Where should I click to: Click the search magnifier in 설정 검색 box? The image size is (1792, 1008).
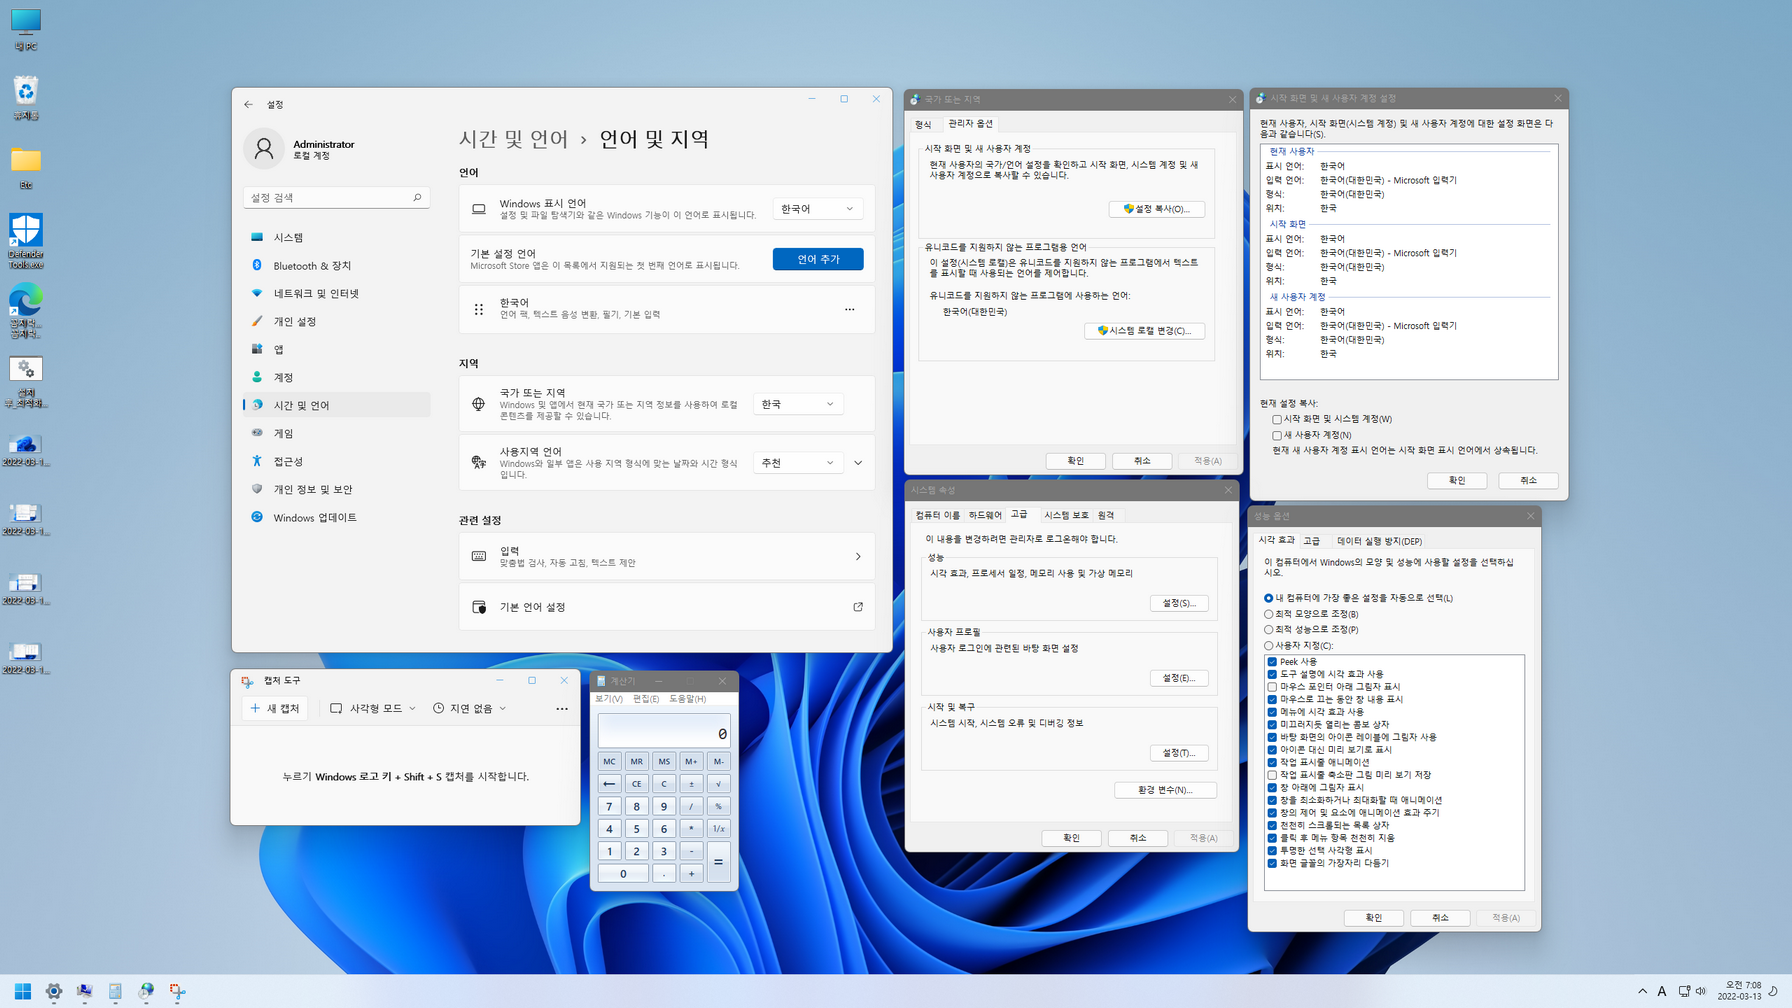417,198
